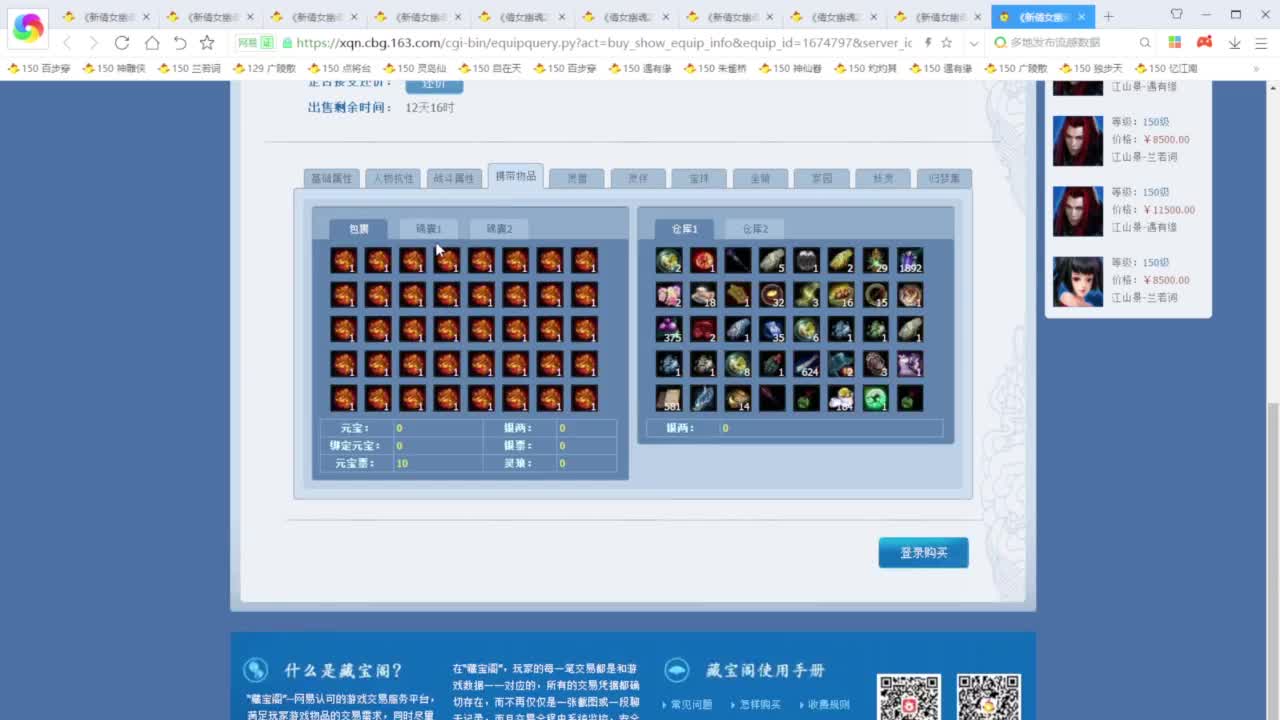
Task: Open the 常见问题 footer link
Action: point(691,705)
